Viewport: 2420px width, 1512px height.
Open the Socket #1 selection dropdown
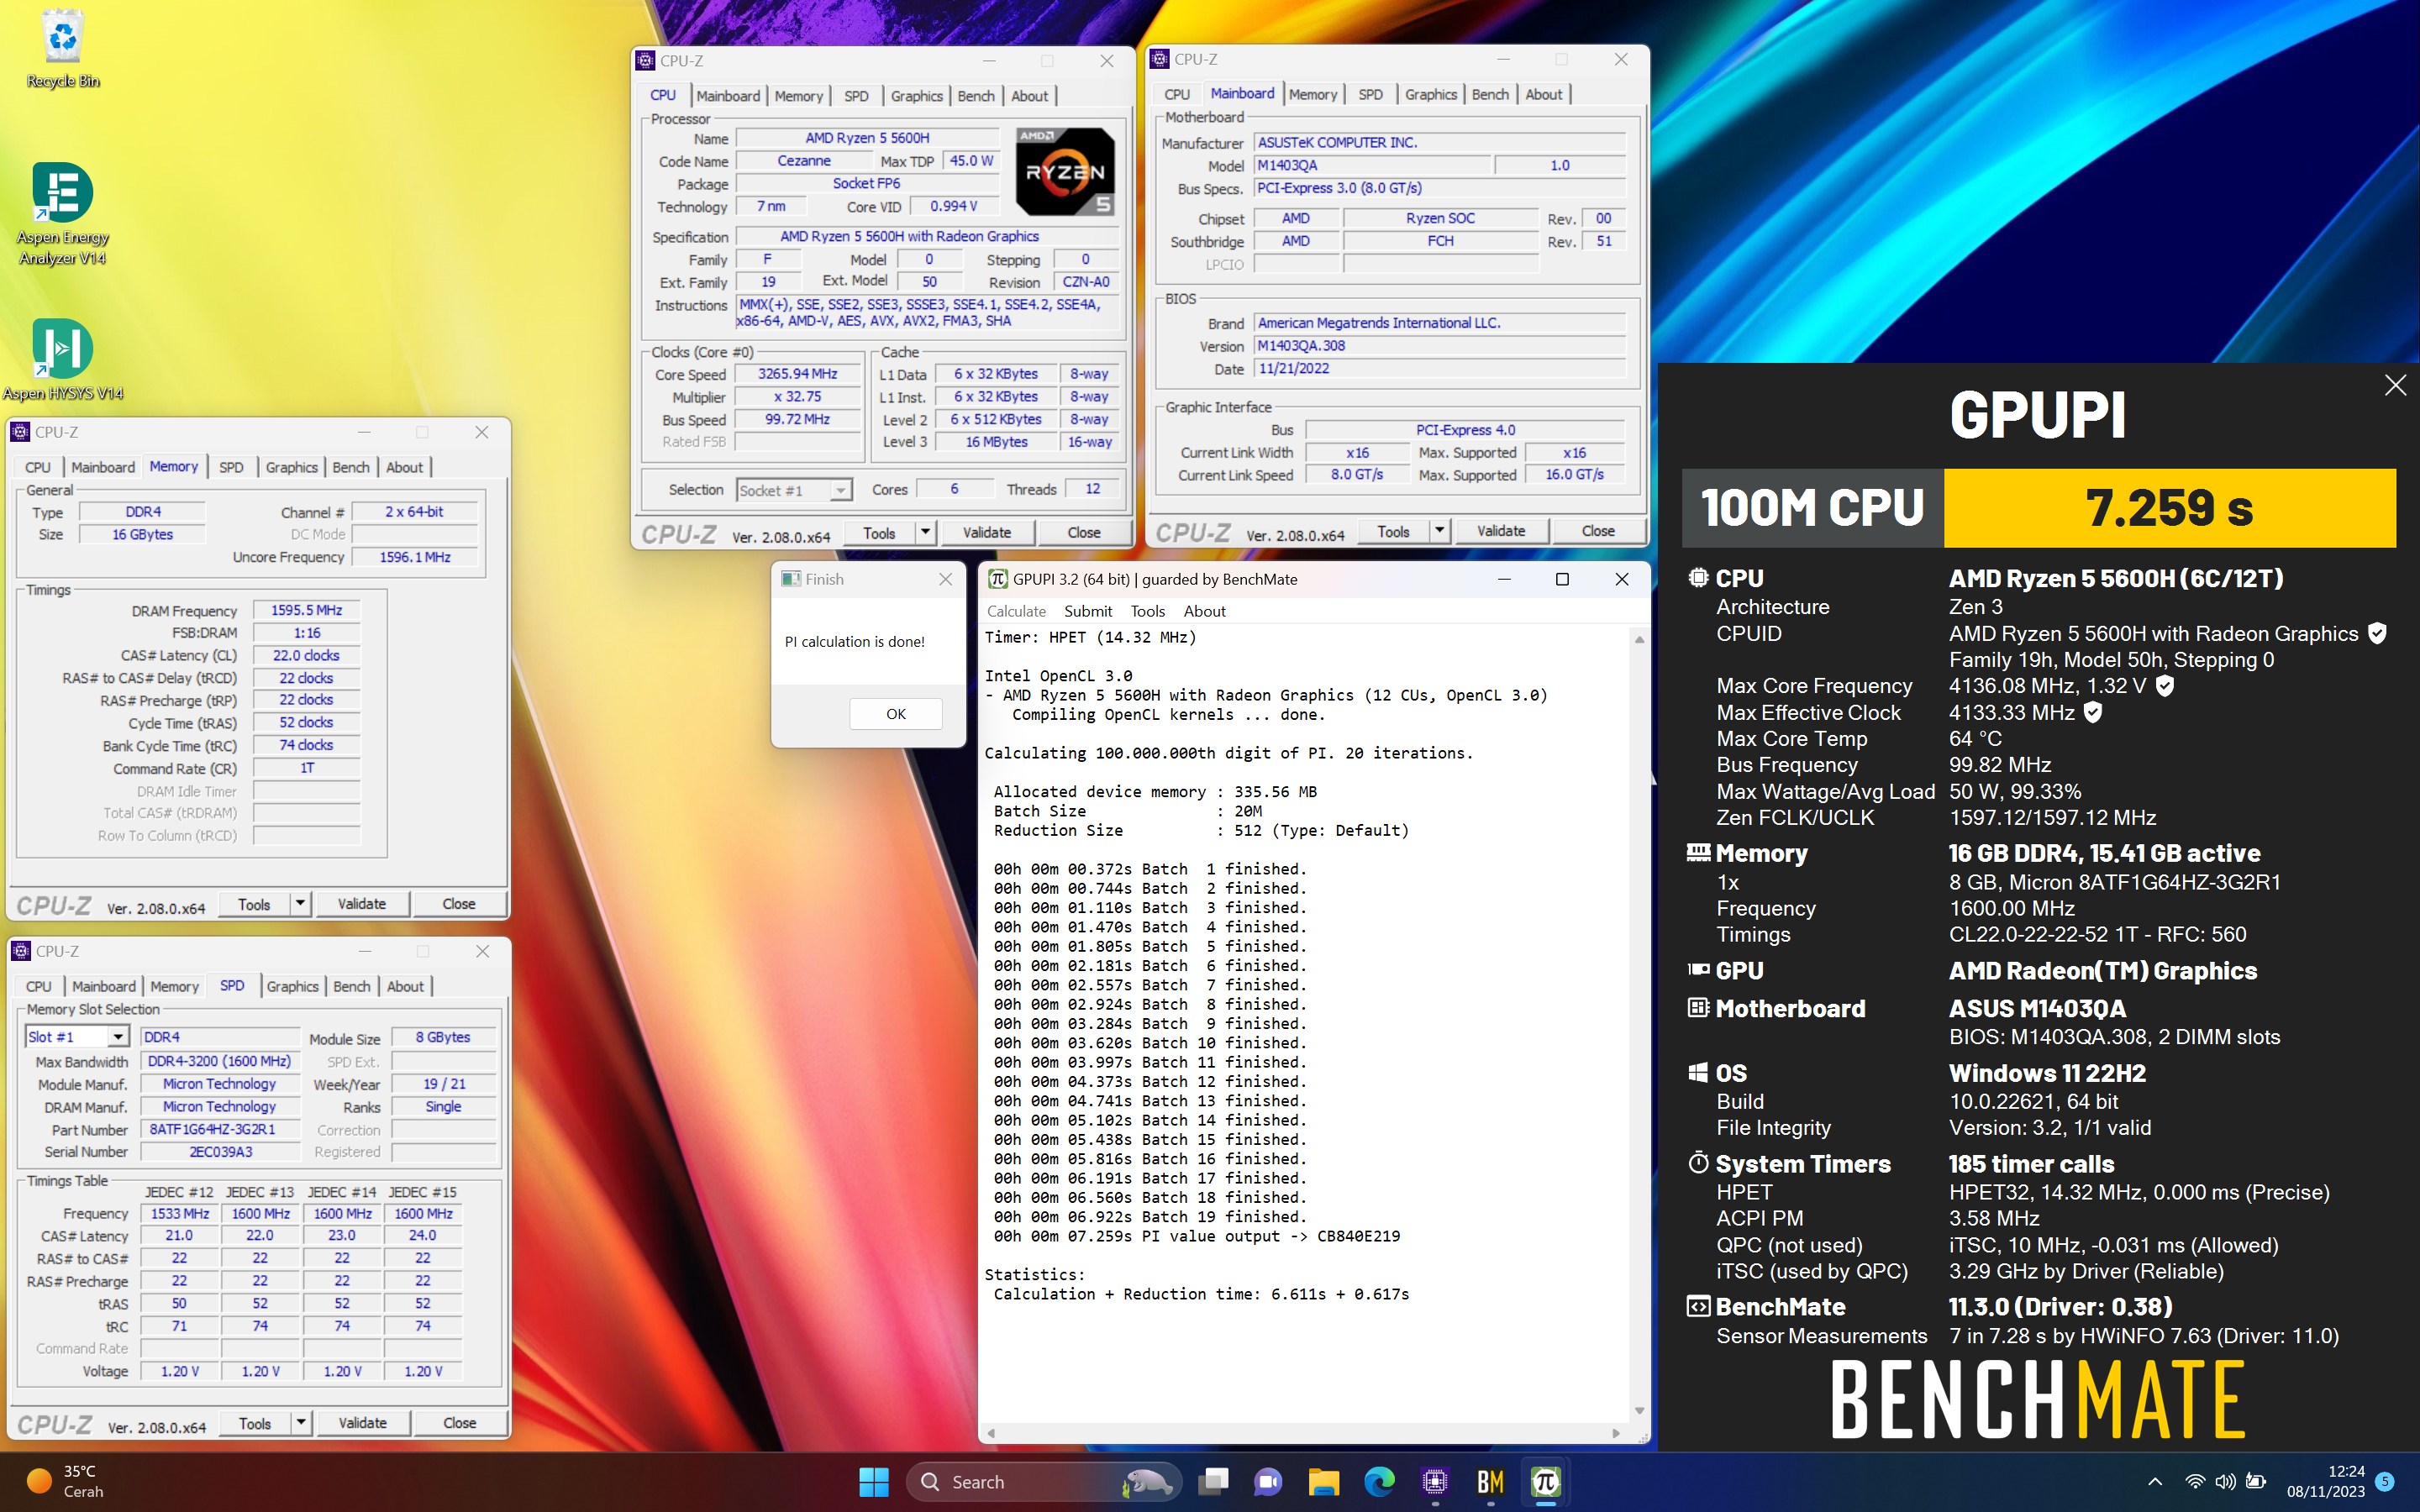841,490
